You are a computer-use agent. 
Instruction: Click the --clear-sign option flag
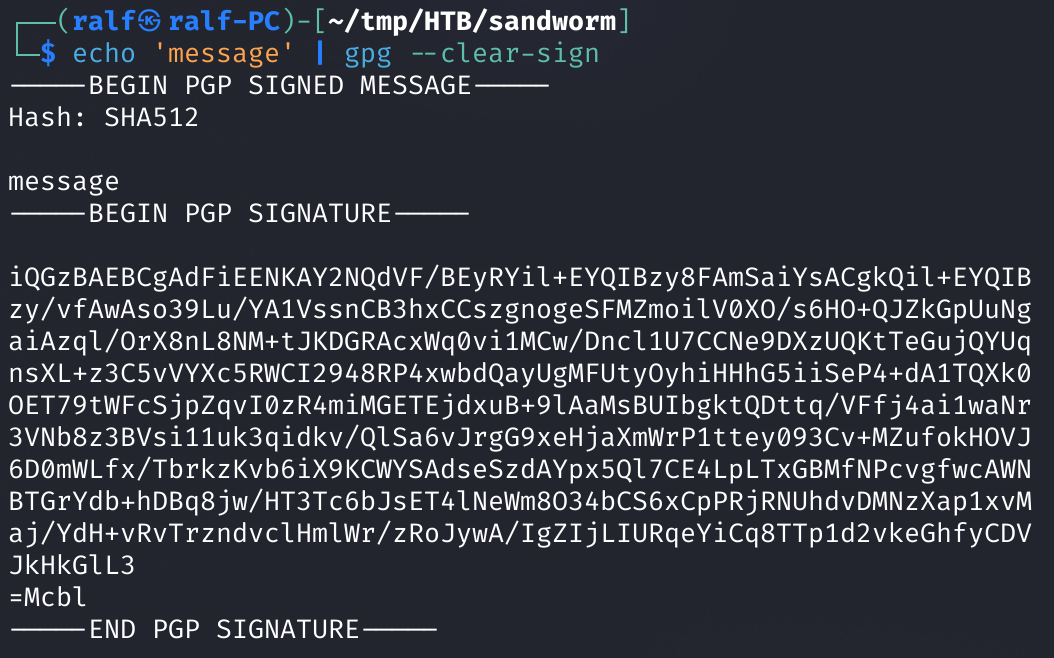tap(504, 53)
